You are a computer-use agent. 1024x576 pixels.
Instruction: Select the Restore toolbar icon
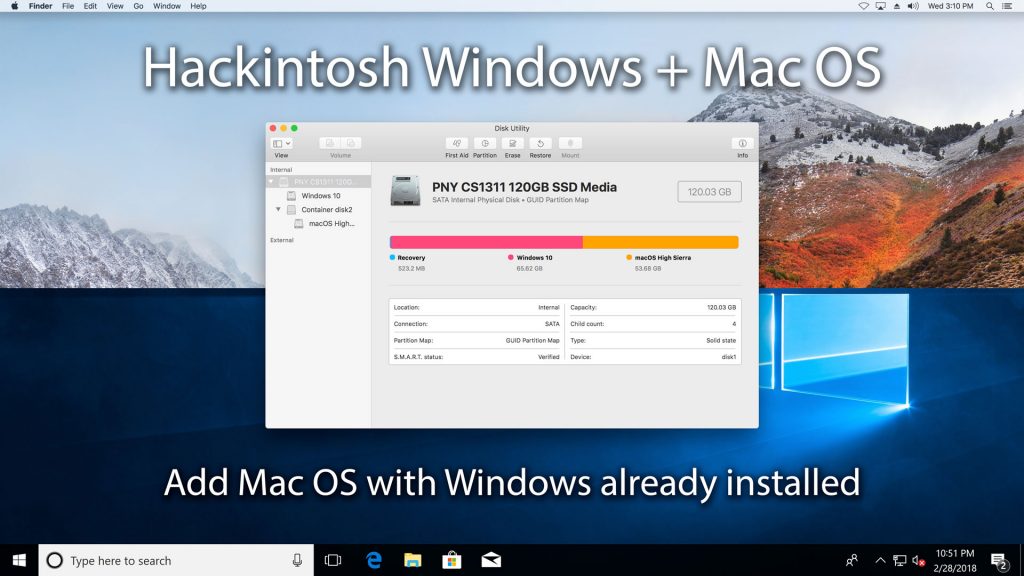click(x=540, y=144)
